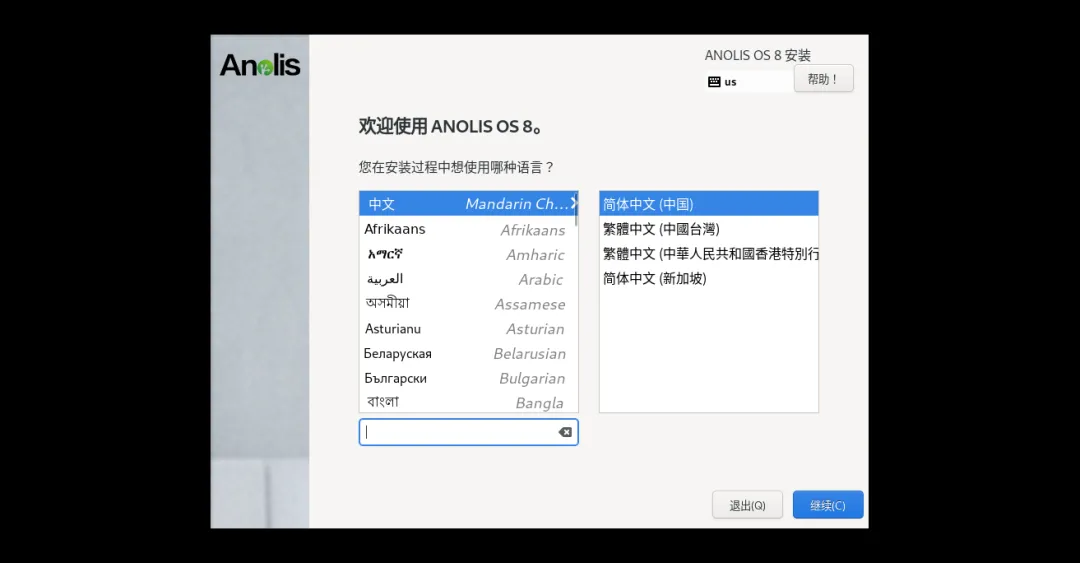
Task: Select Asturianu in the language list
Action: pyautogui.click(x=468, y=329)
